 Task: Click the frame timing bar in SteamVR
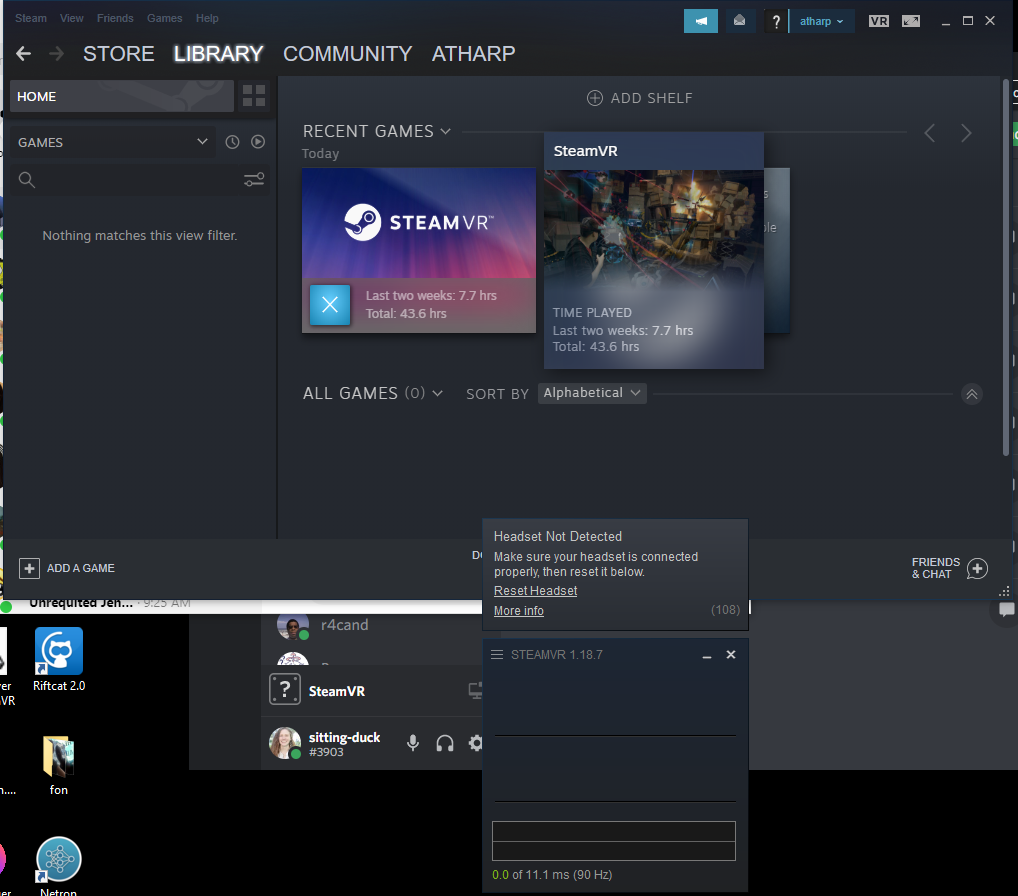click(613, 841)
